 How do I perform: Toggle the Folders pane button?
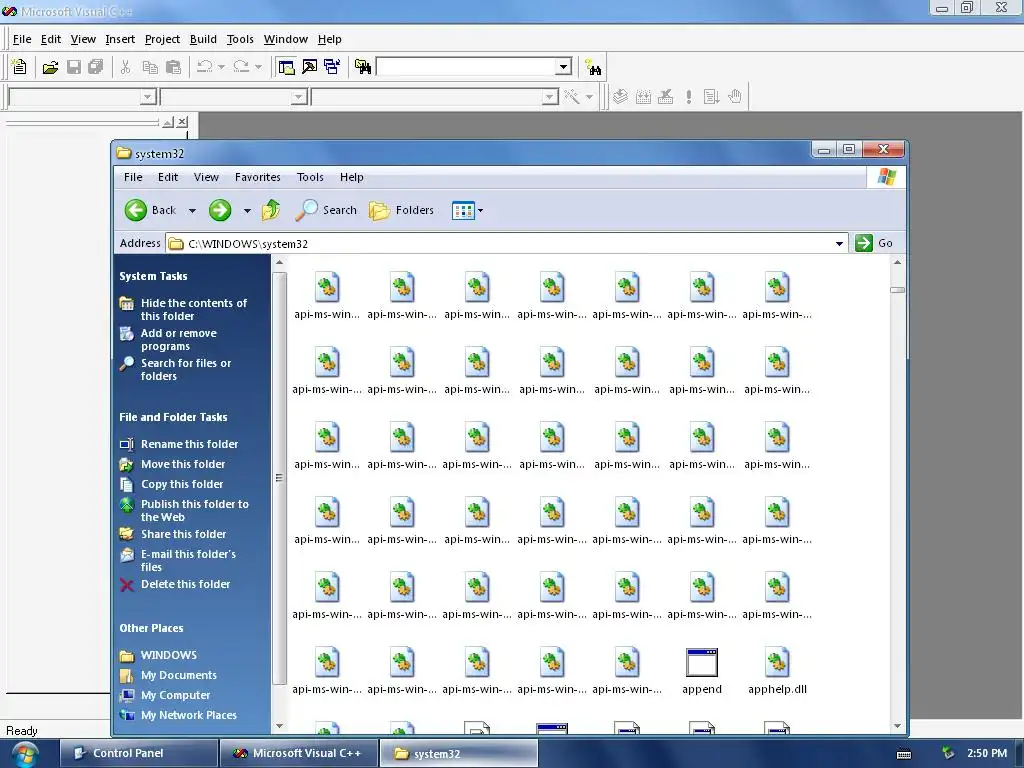tap(401, 210)
